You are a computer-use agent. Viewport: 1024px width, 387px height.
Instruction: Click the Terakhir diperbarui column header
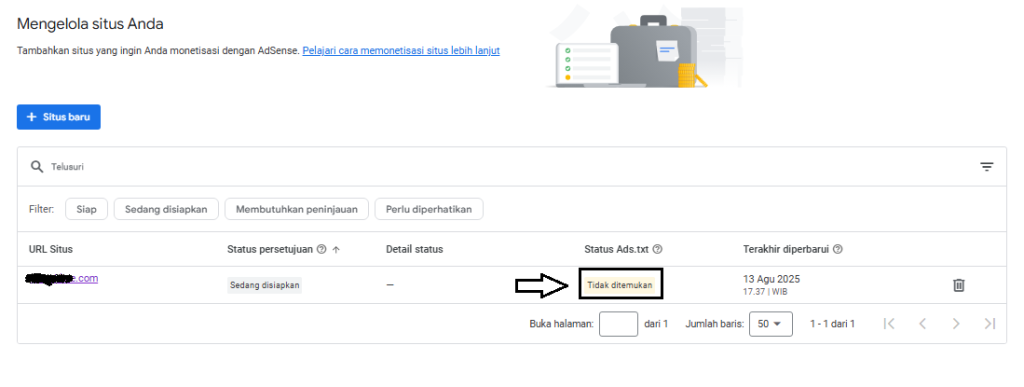[786, 249]
